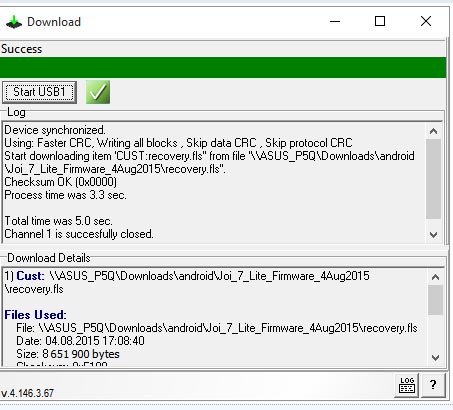Image resolution: width=453 pixels, height=410 pixels.
Task: Maximize the Download window
Action: (380, 22)
